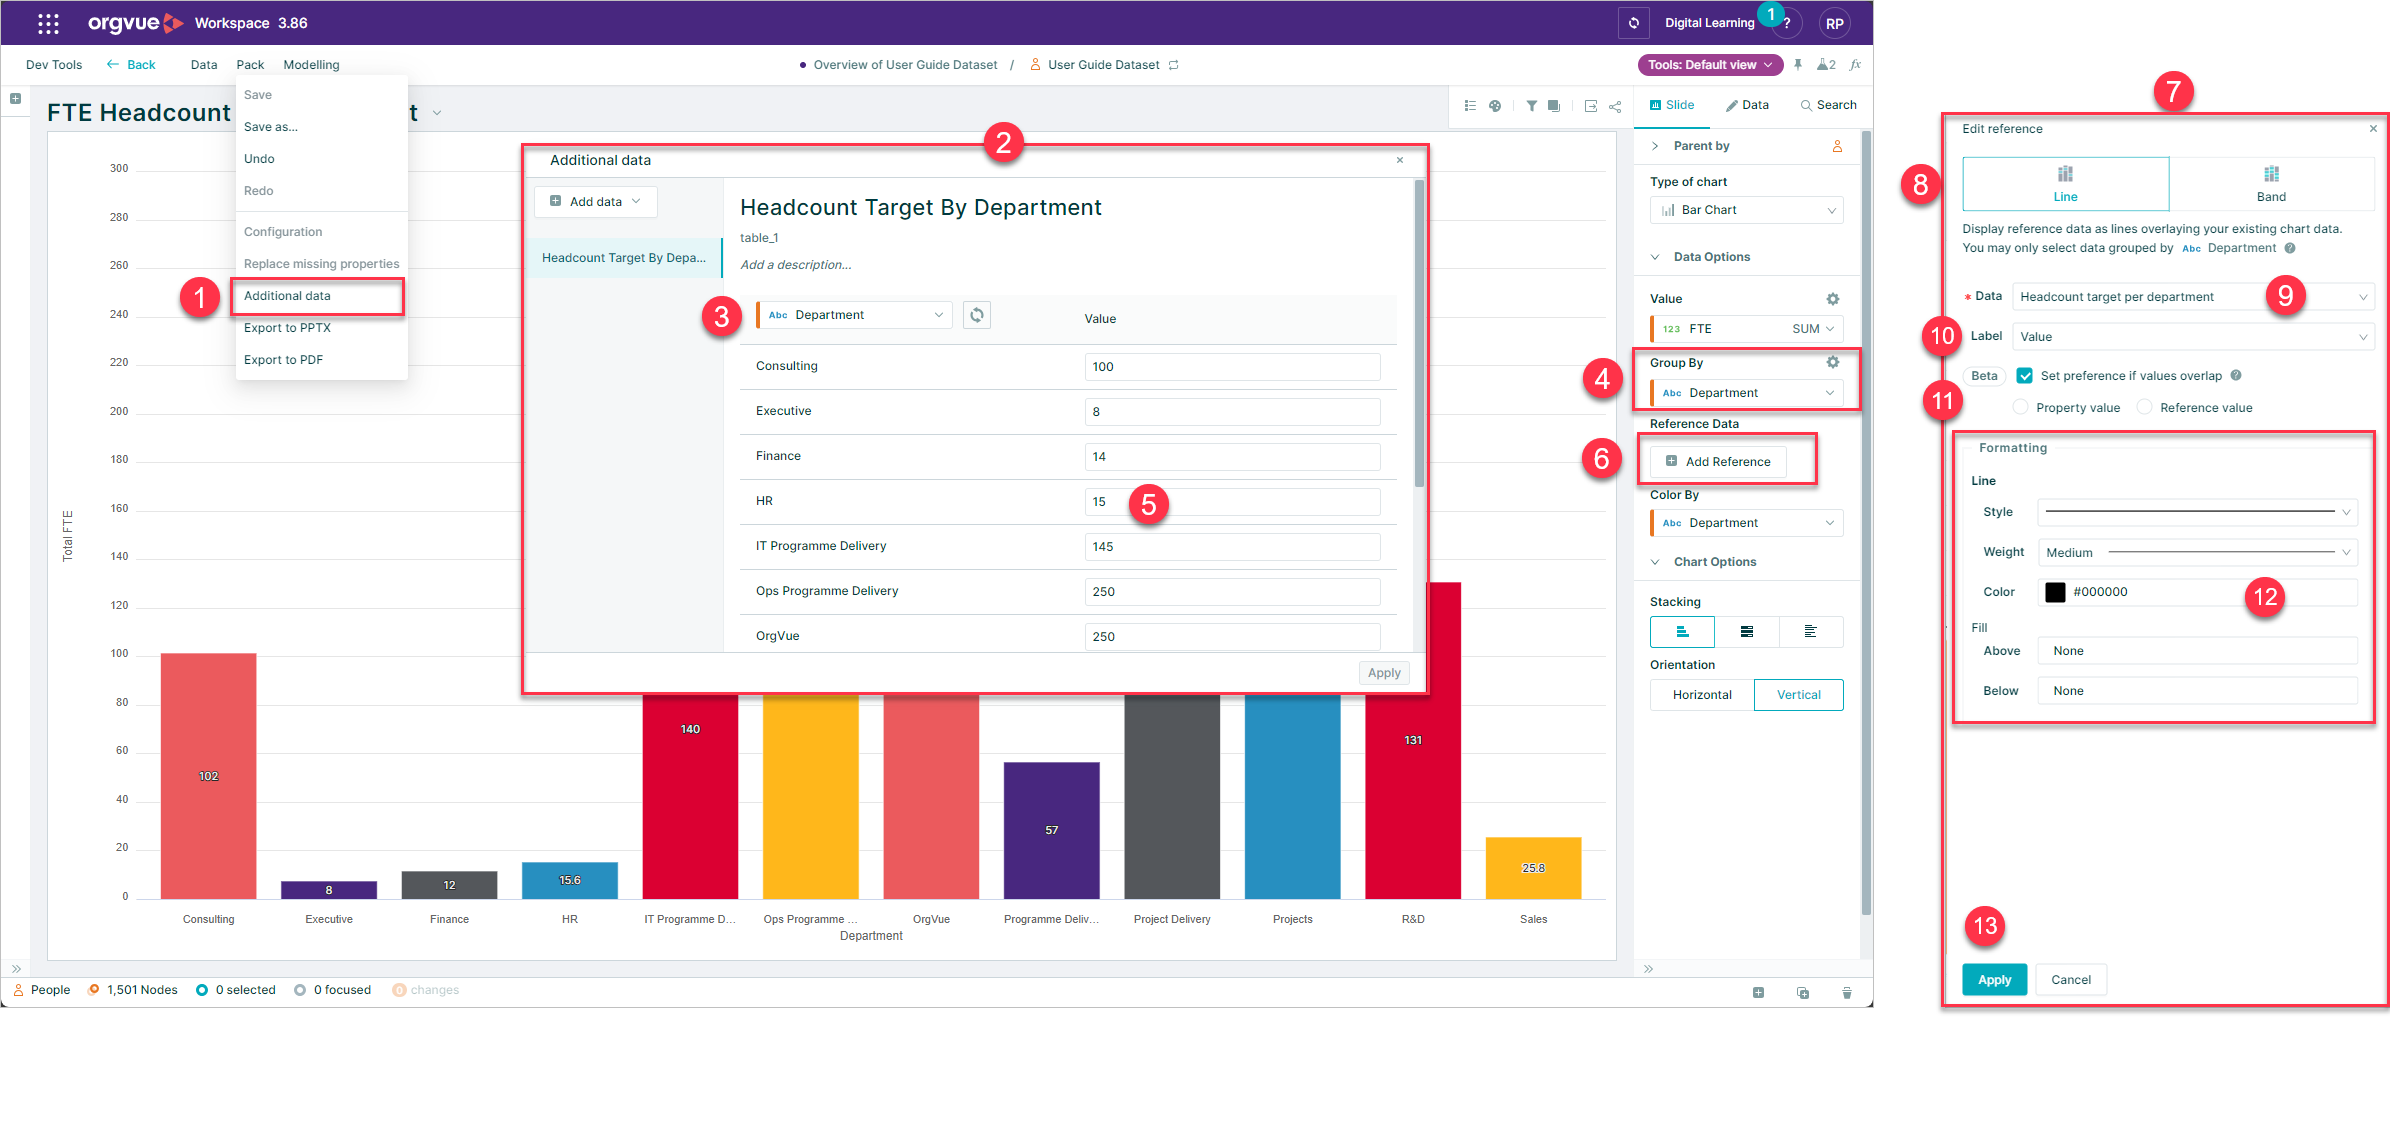Click the black line color swatch
The width and height of the screenshot is (2390, 1138).
coord(2055,592)
